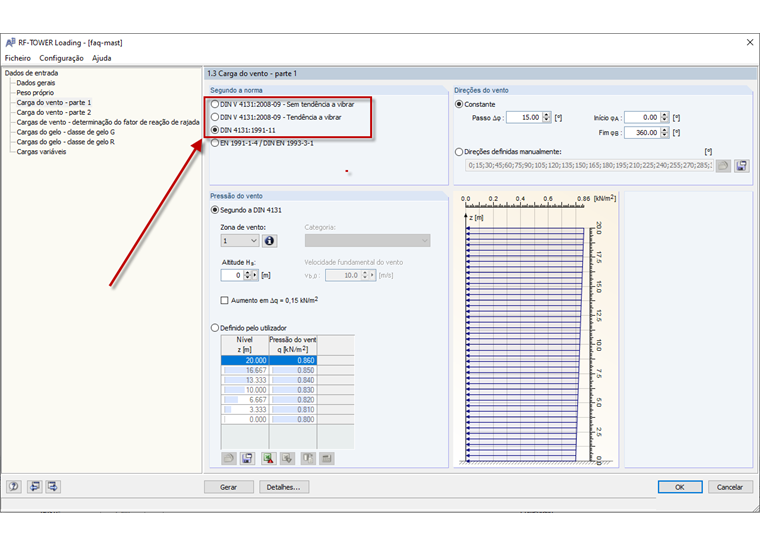Open Carga do vento - parte 2 tree item

pyautogui.click(x=54, y=112)
